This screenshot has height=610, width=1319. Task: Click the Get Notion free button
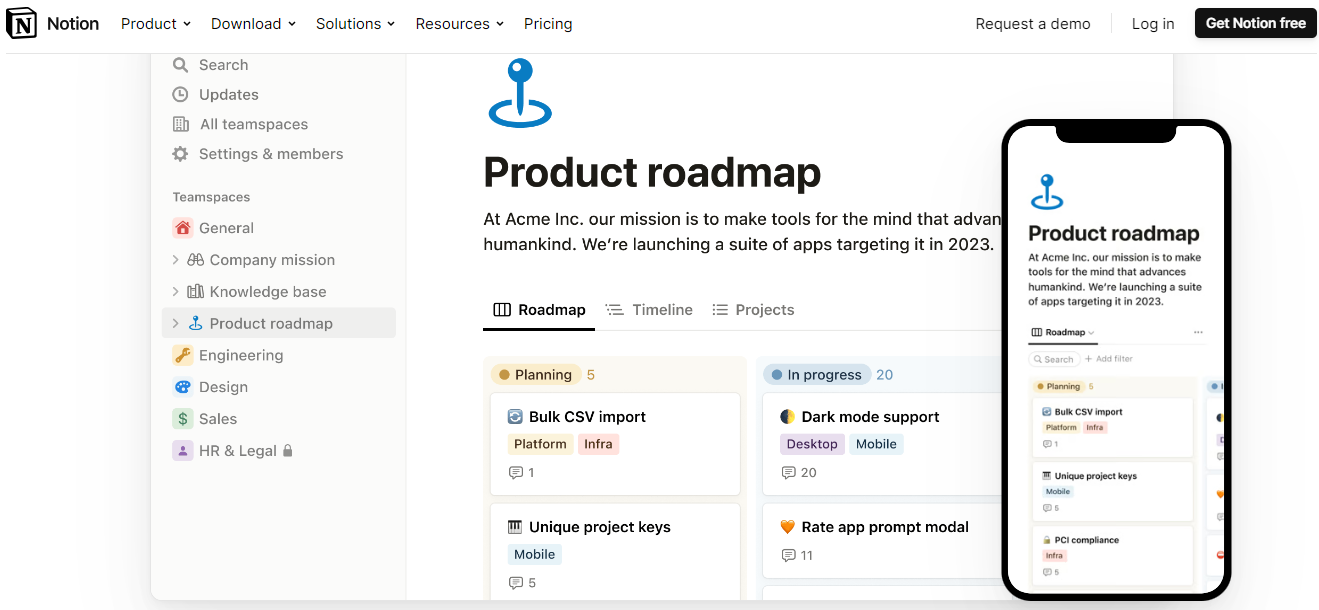click(1256, 23)
